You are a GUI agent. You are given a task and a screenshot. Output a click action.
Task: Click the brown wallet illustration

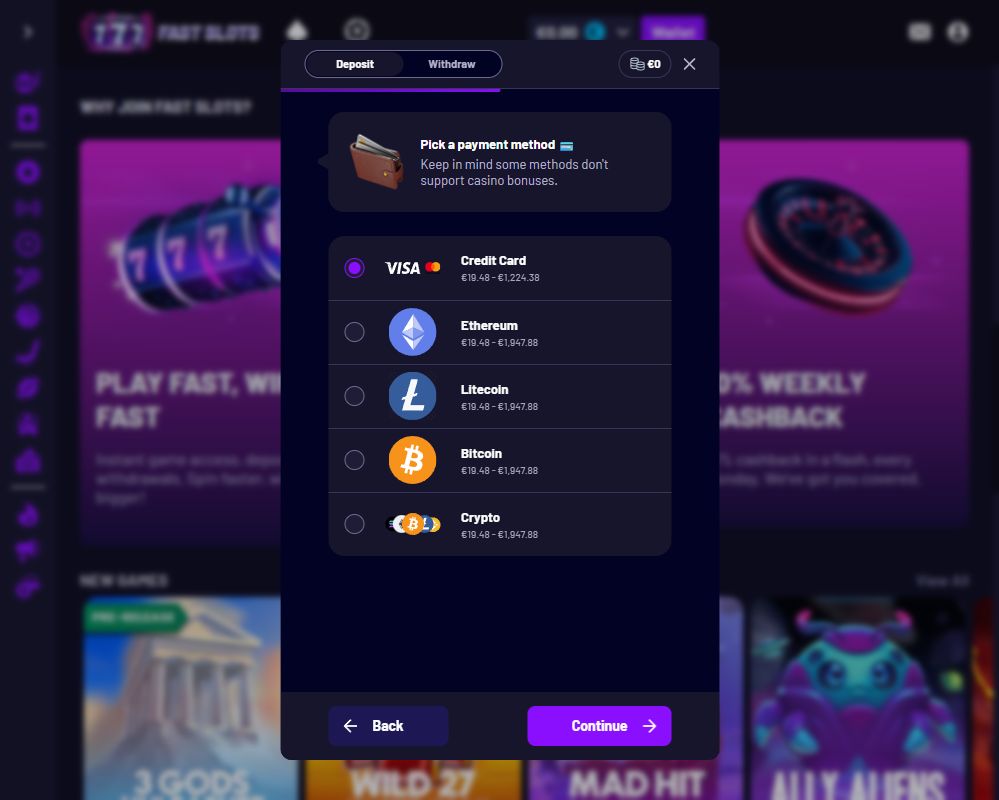click(377, 161)
